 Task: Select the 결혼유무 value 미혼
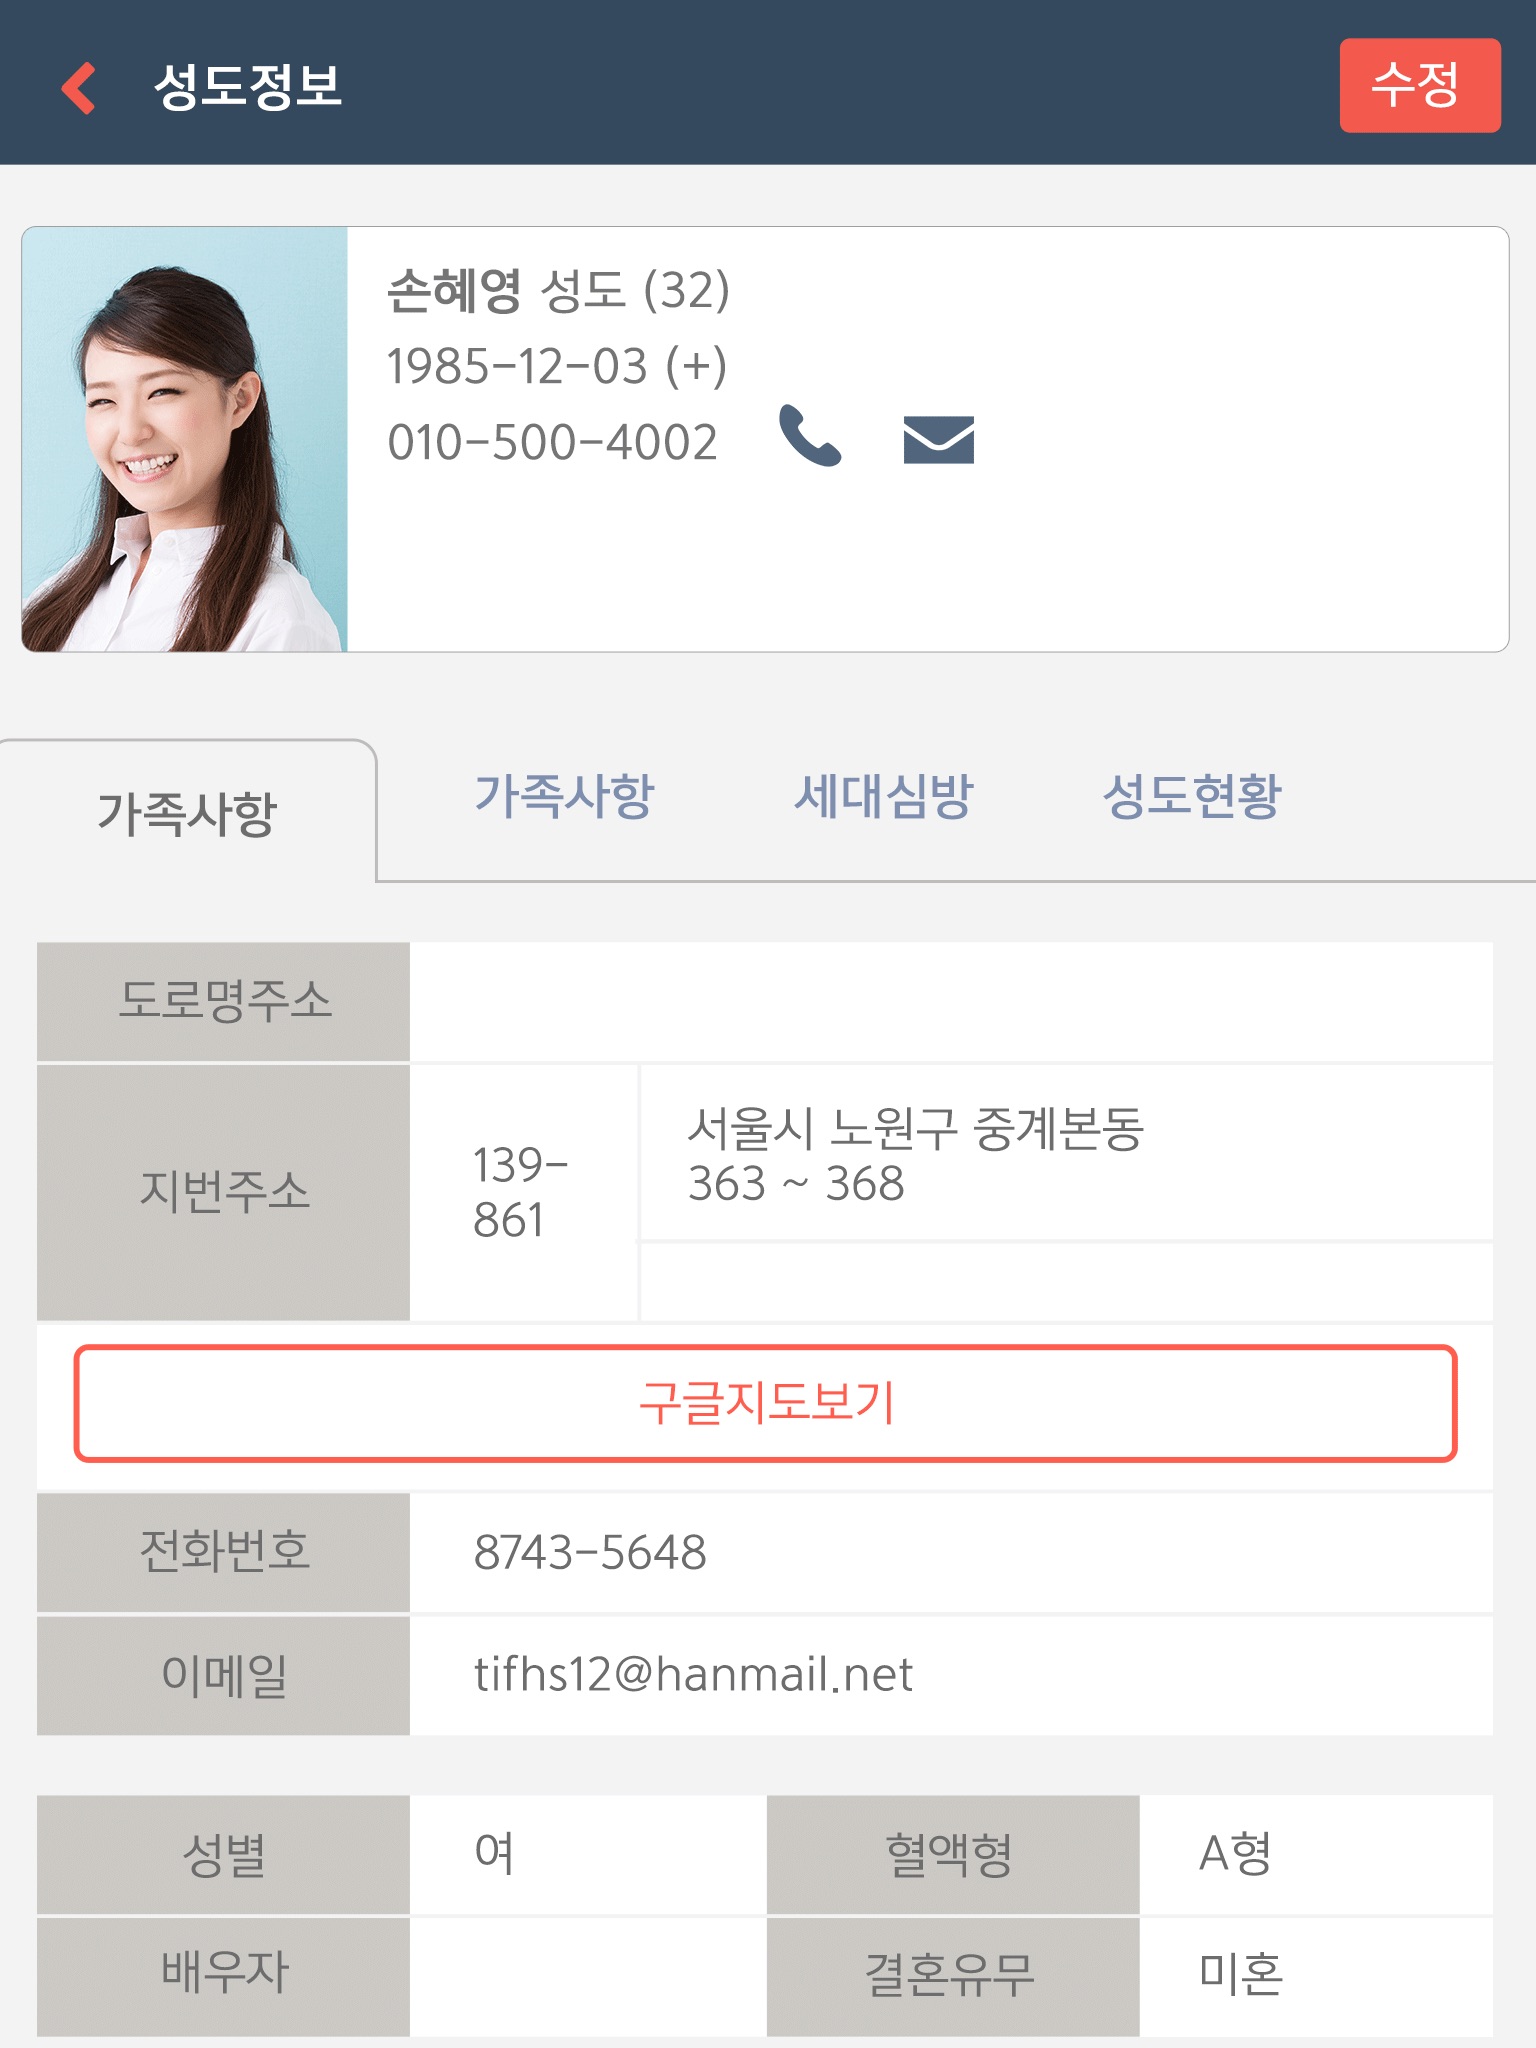pyautogui.click(x=1241, y=1975)
